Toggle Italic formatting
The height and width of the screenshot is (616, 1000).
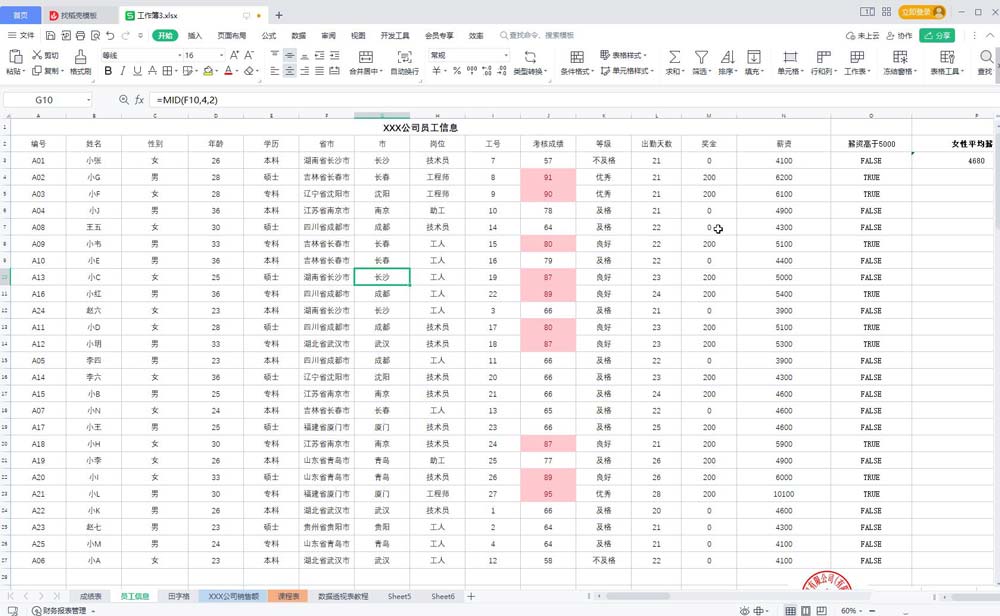click(122, 71)
